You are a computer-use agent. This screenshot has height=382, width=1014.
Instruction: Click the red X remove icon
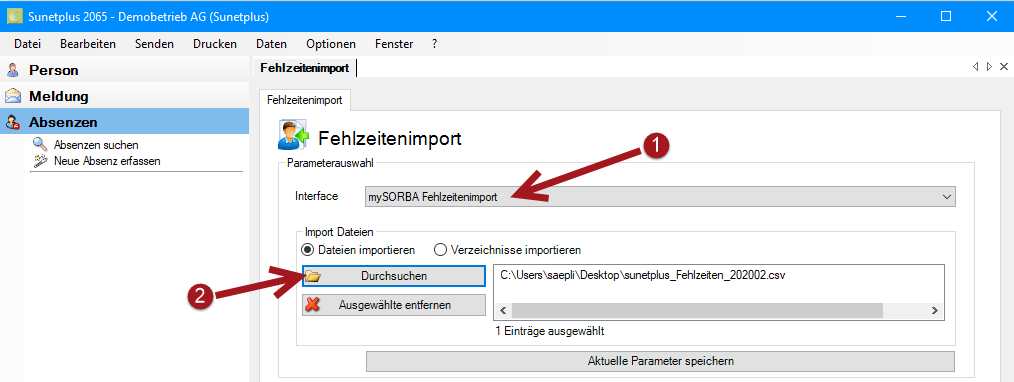313,304
